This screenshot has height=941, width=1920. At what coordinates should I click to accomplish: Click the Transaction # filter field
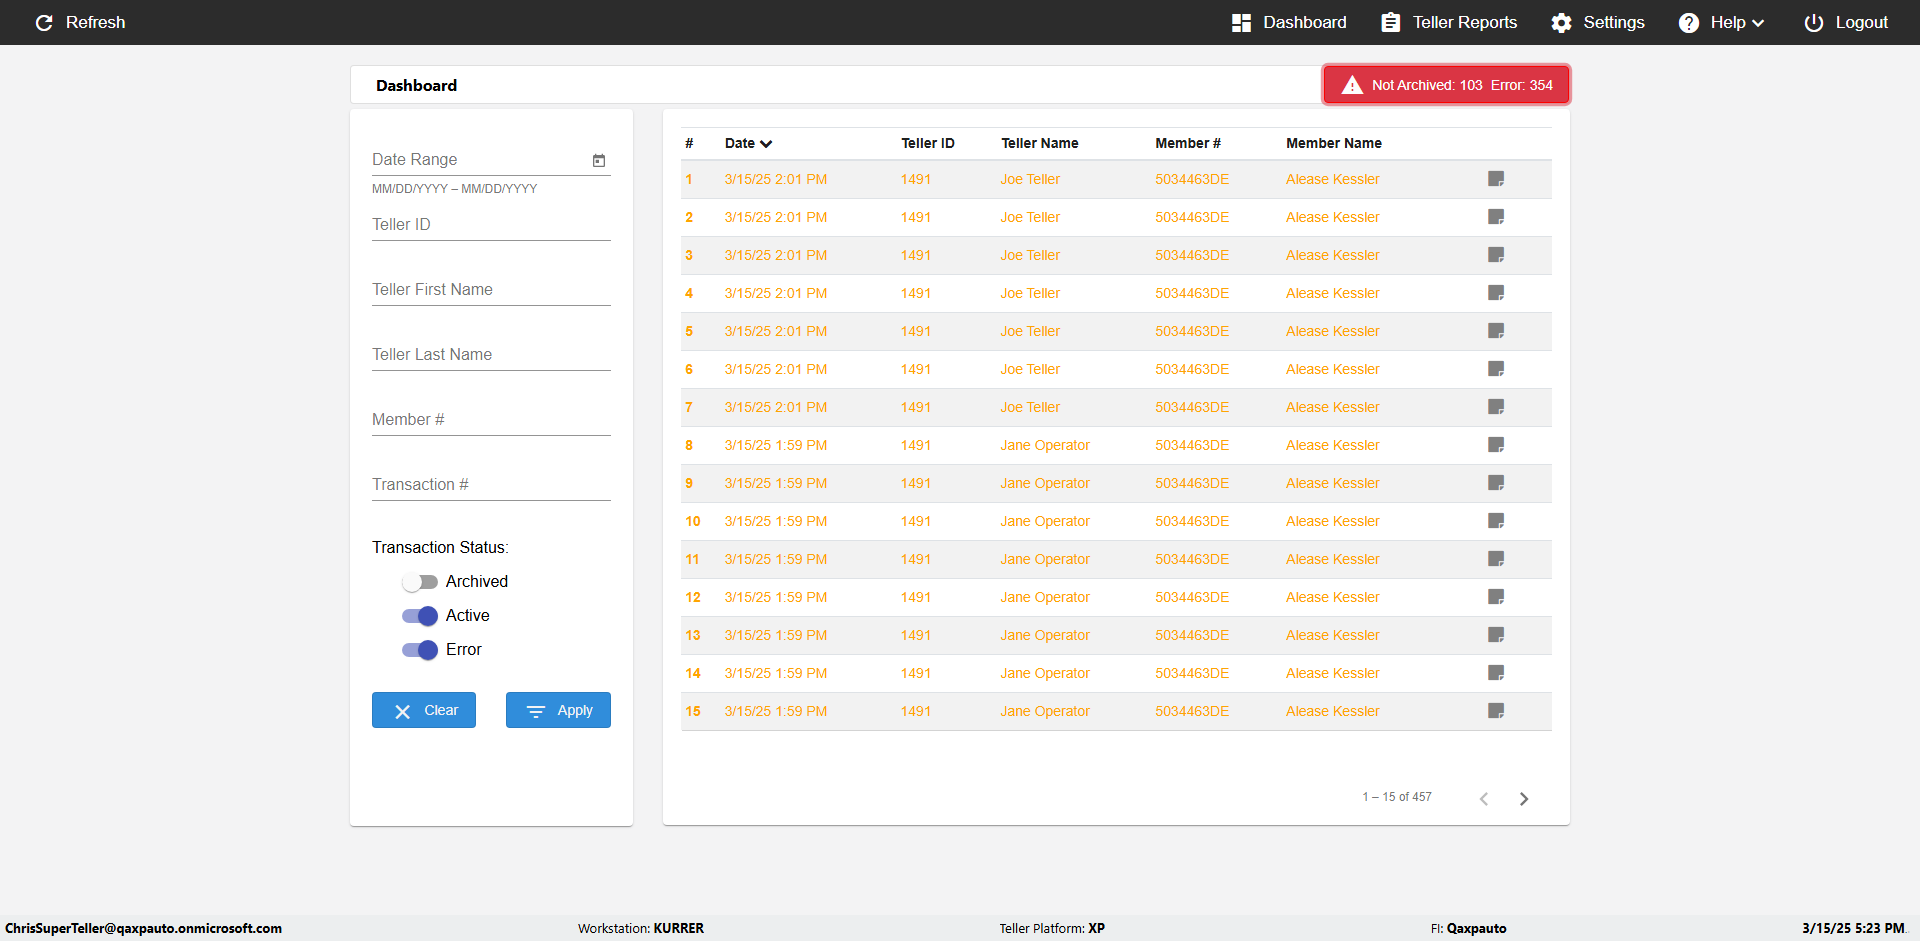click(x=491, y=485)
